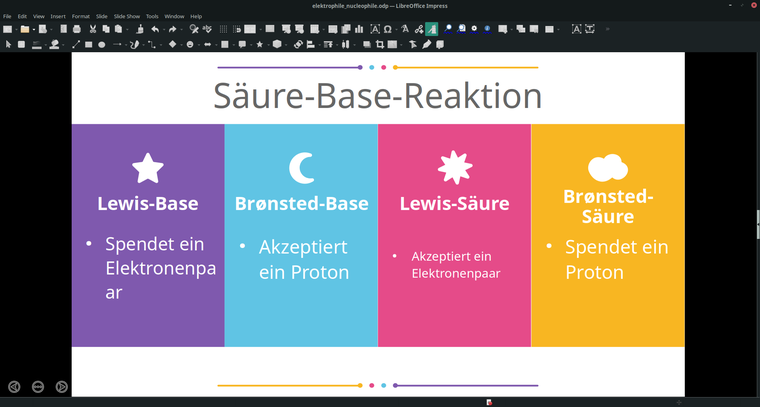Click the selection arrow tool
Screen dimensions: 760x407
click(8, 44)
